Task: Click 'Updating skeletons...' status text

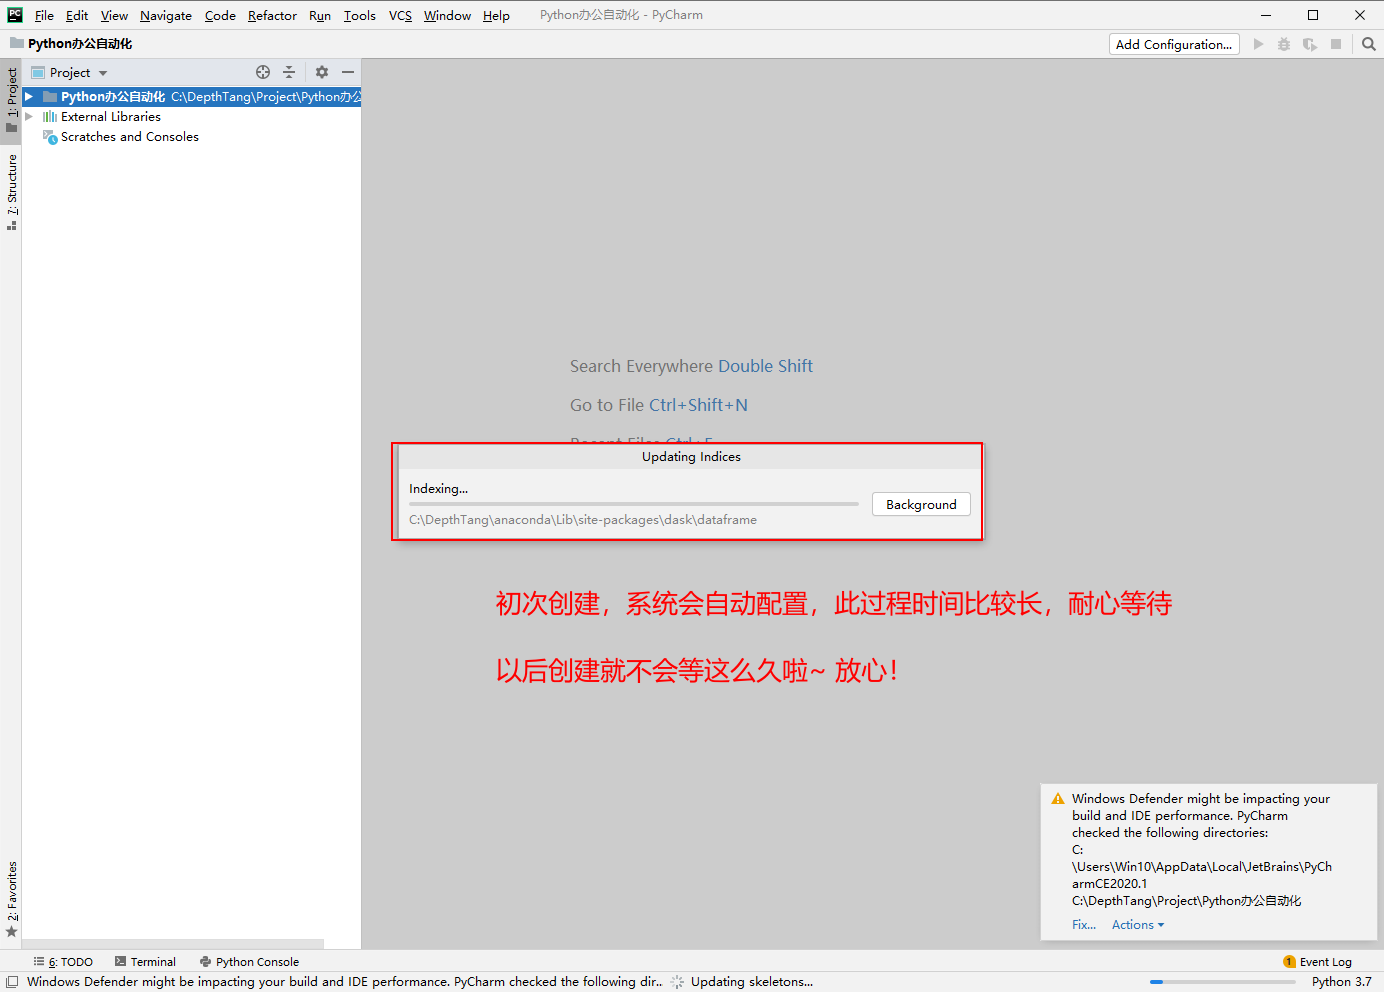Action: click(x=752, y=982)
